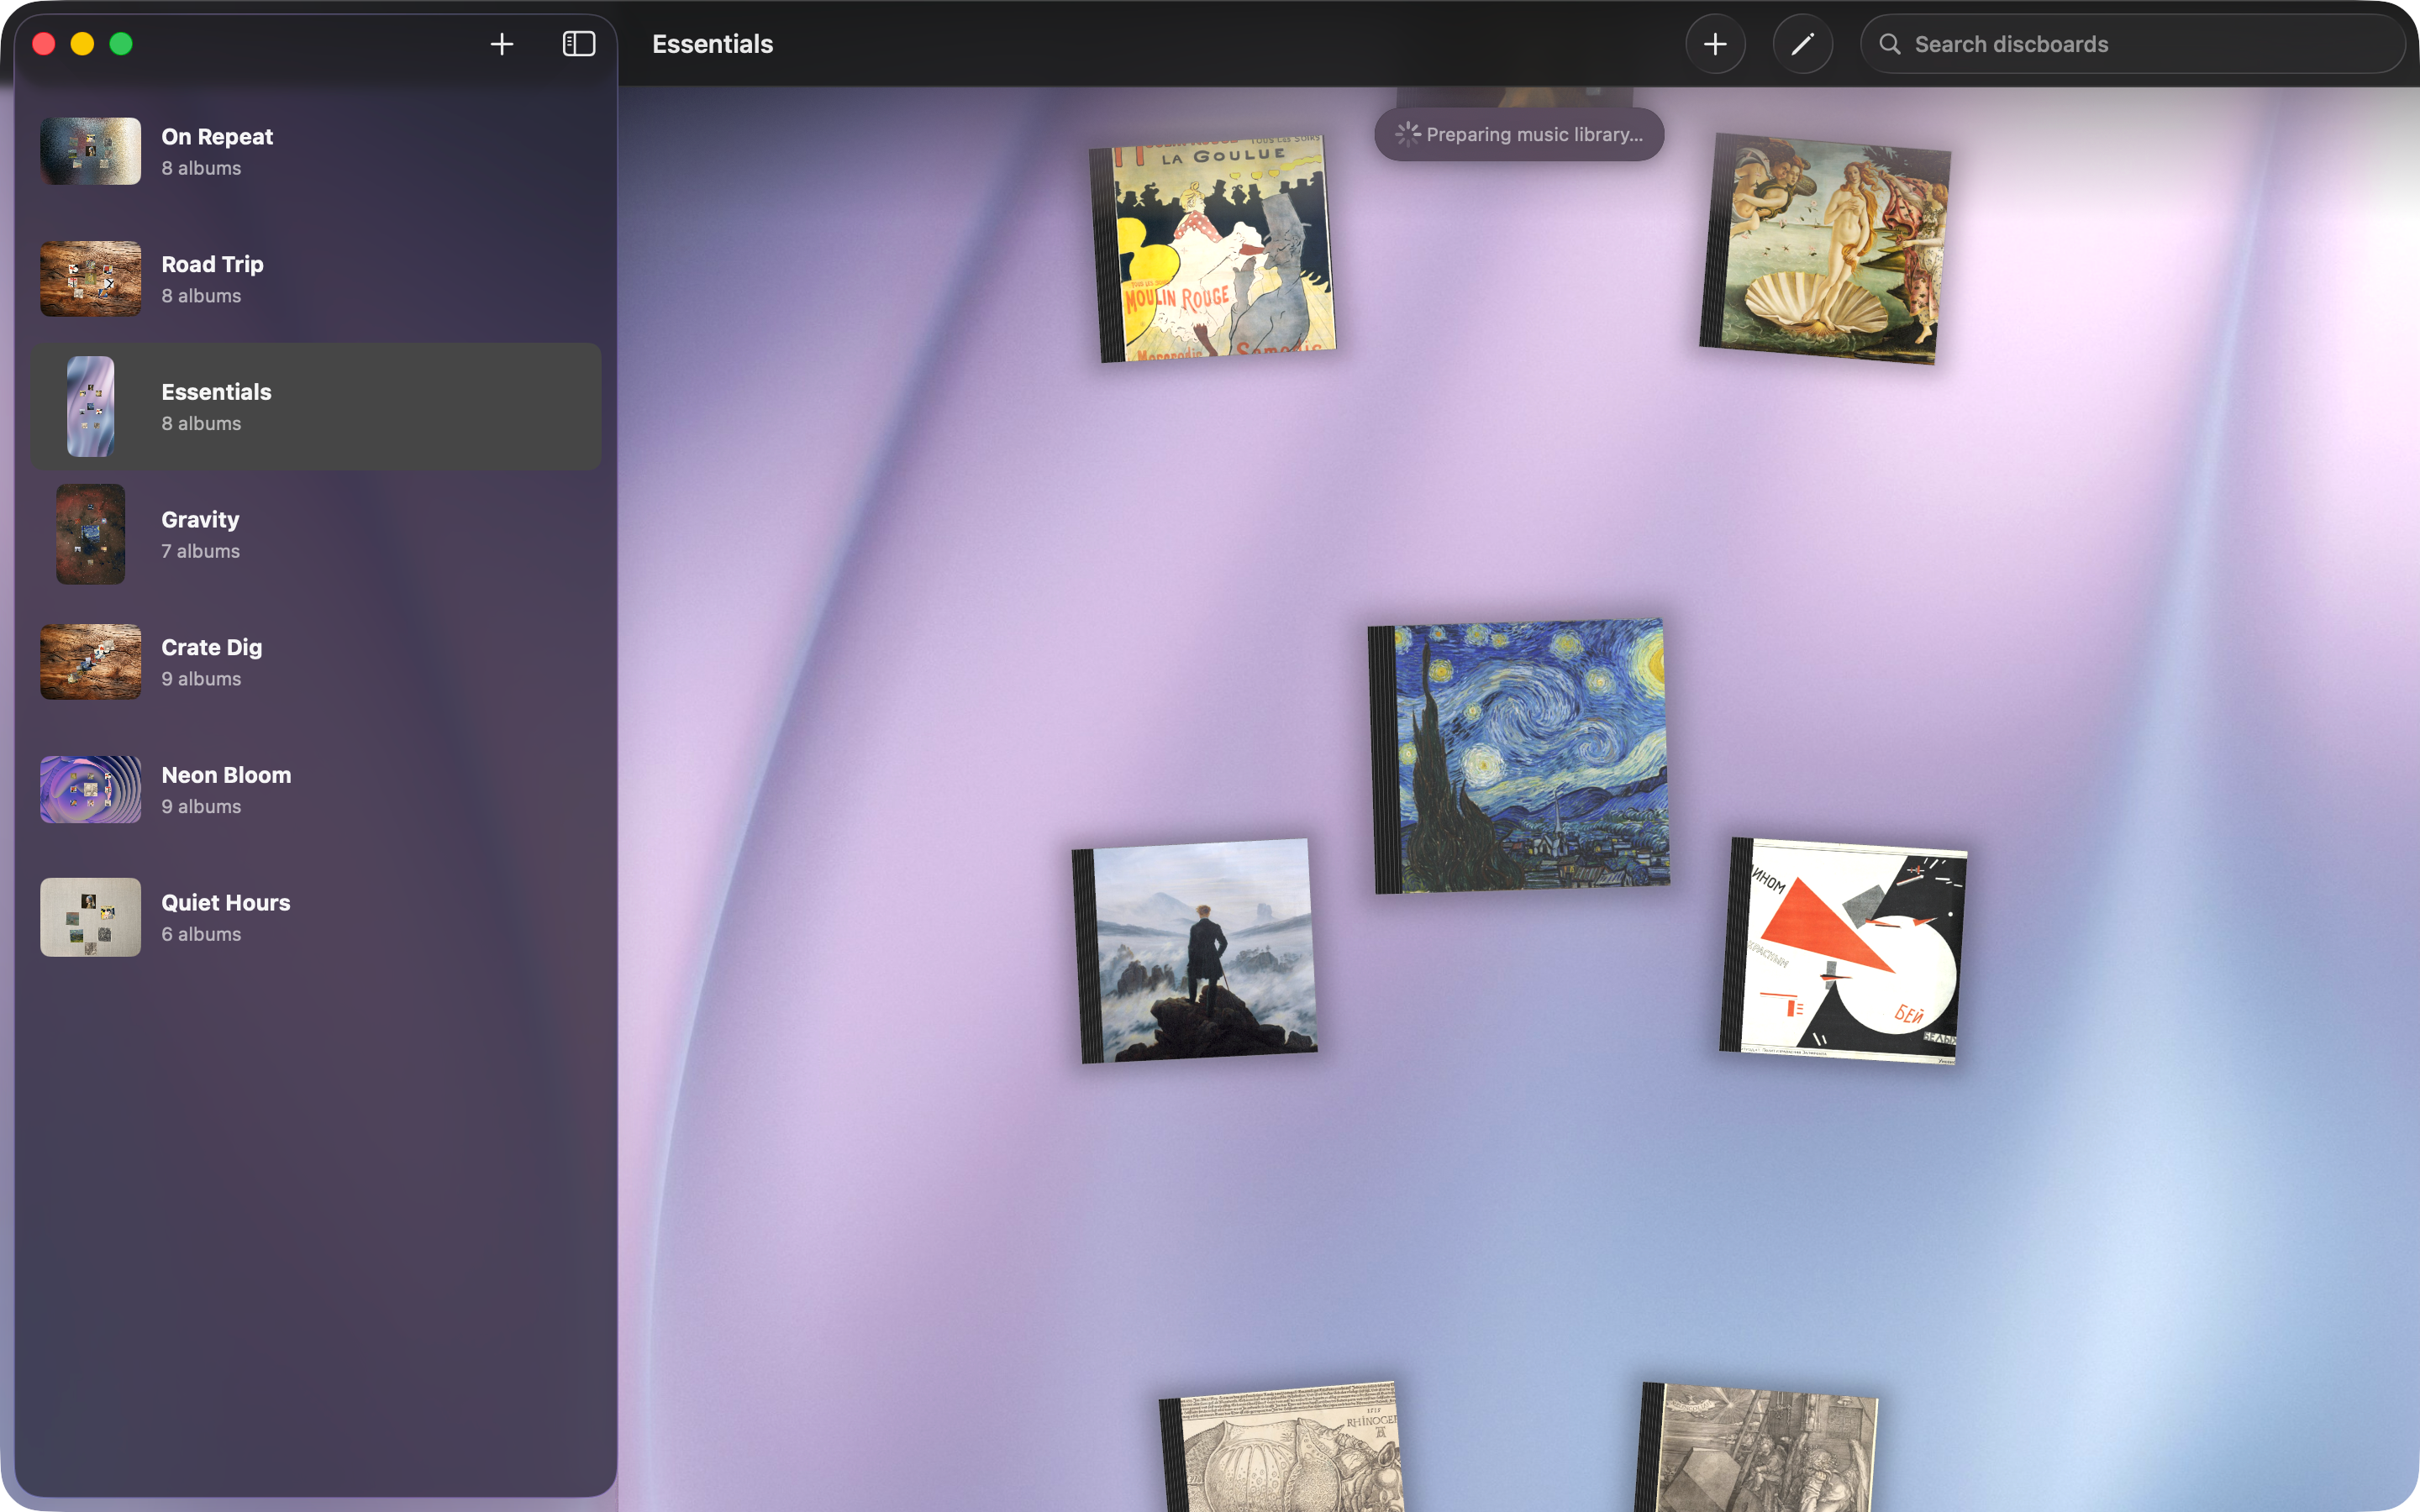Click the Essentials title in the toolbar
2420x1512 pixels.
[712, 44]
